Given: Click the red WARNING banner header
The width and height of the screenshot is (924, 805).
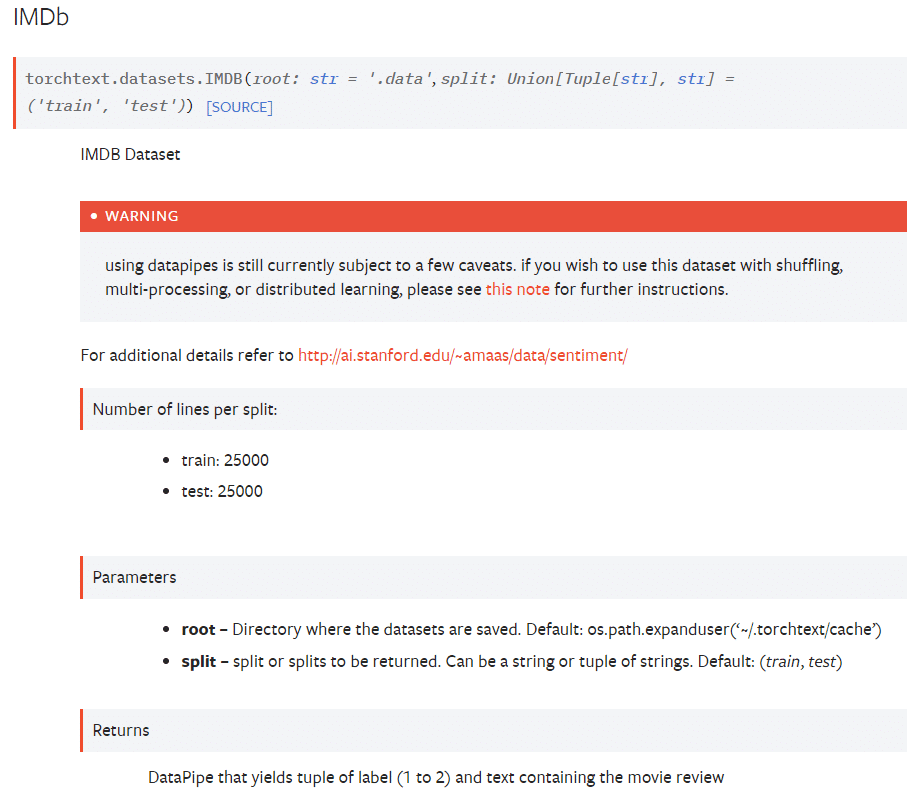Looking at the screenshot, I should (x=493, y=216).
